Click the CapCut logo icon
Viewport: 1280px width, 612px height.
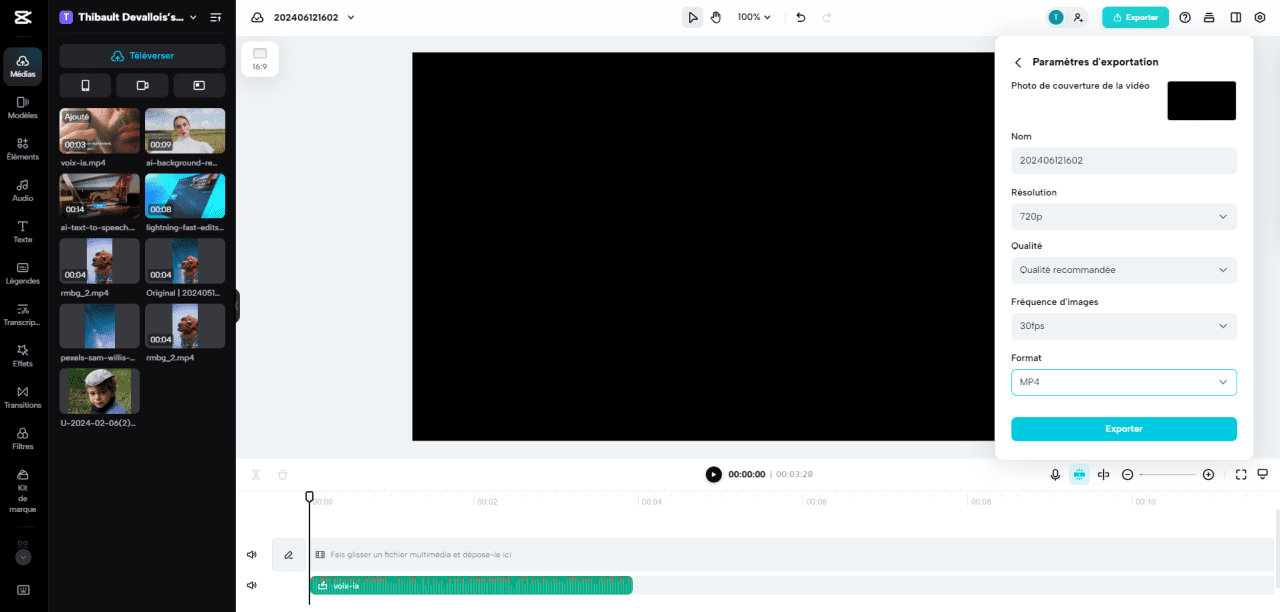(x=23, y=17)
